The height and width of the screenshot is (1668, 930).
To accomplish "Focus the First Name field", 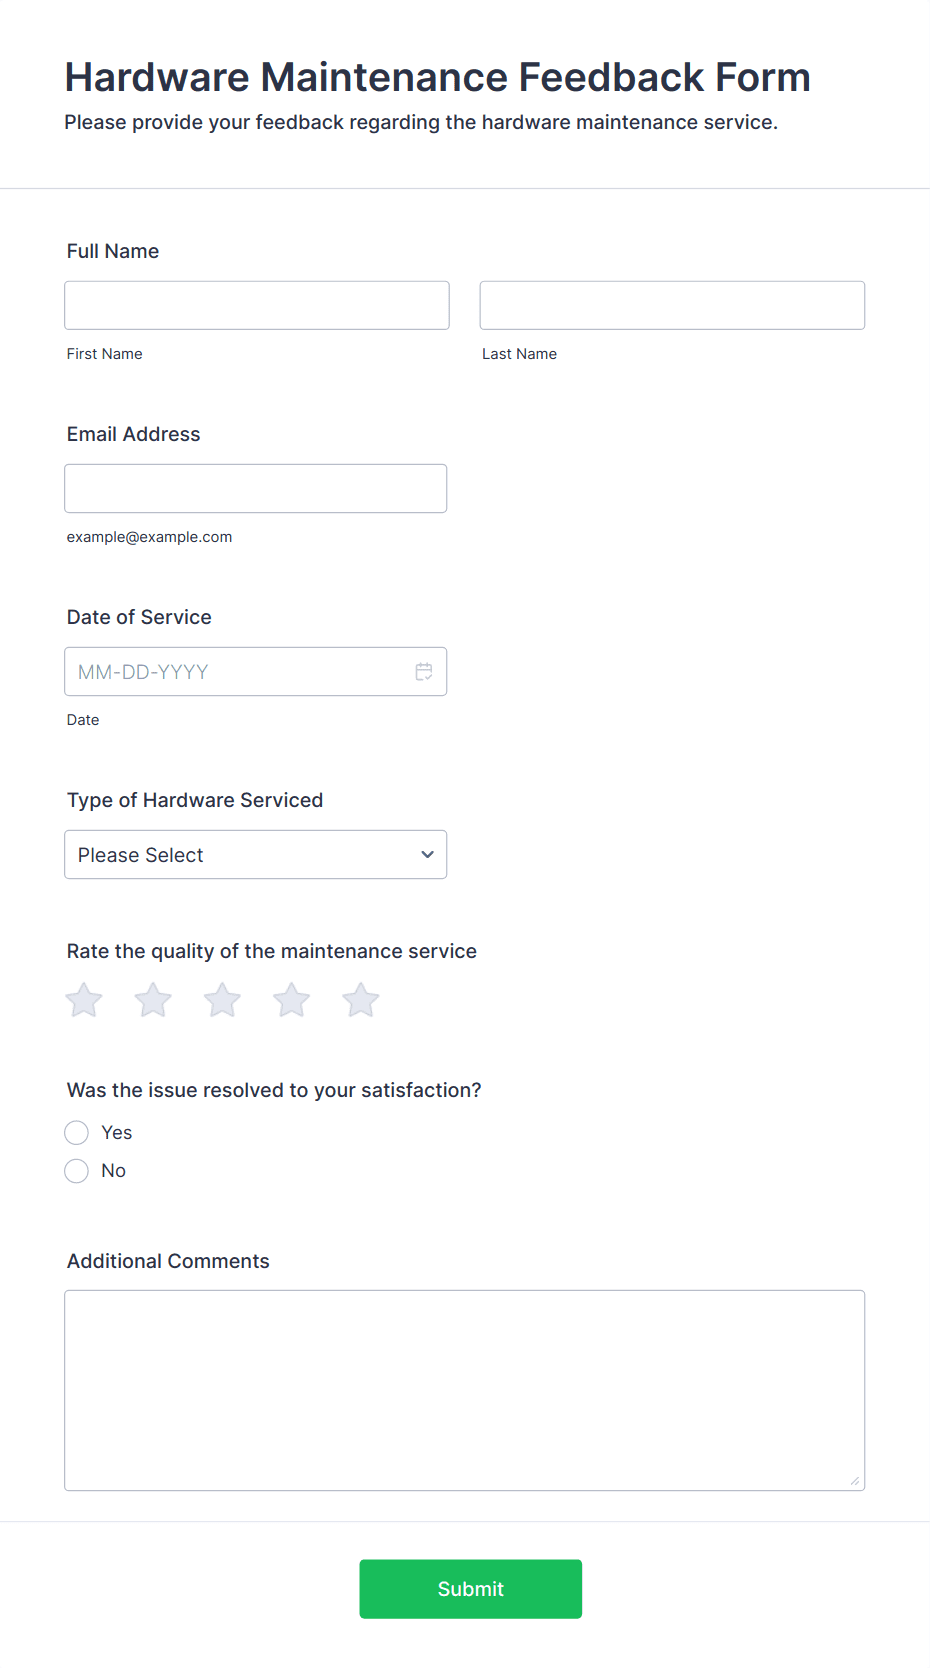I will click(257, 305).
